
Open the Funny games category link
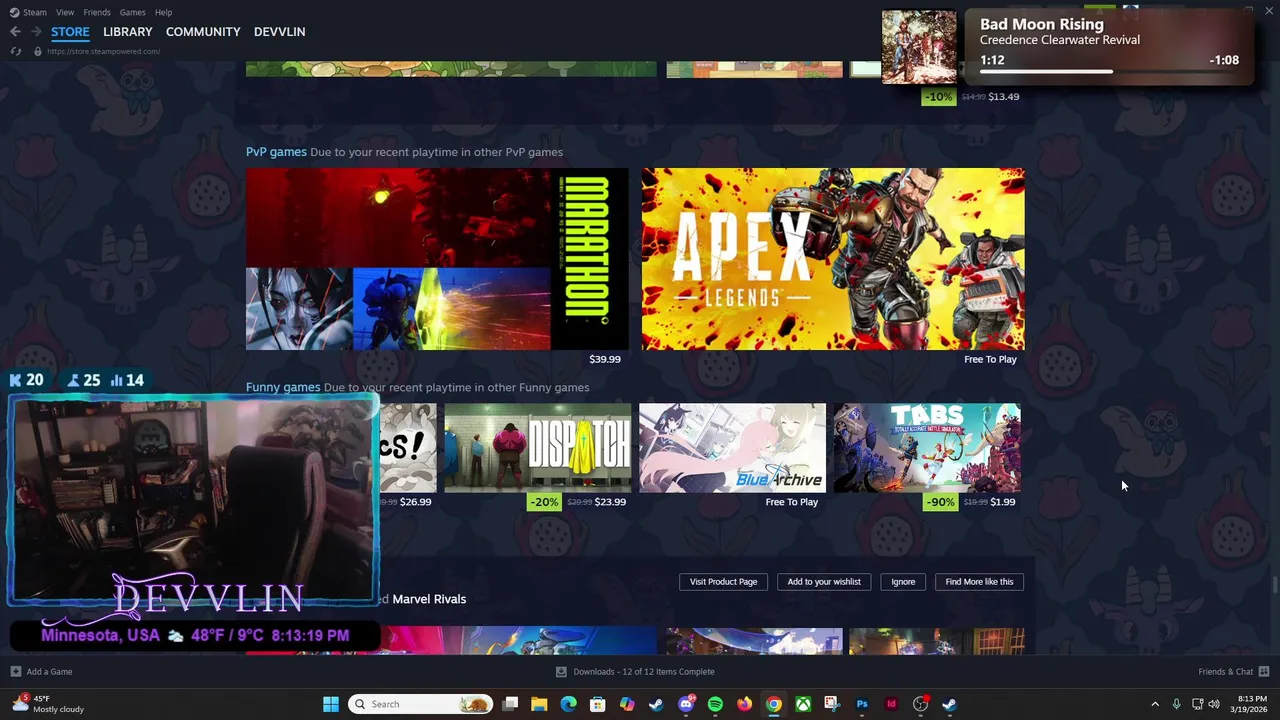283,387
